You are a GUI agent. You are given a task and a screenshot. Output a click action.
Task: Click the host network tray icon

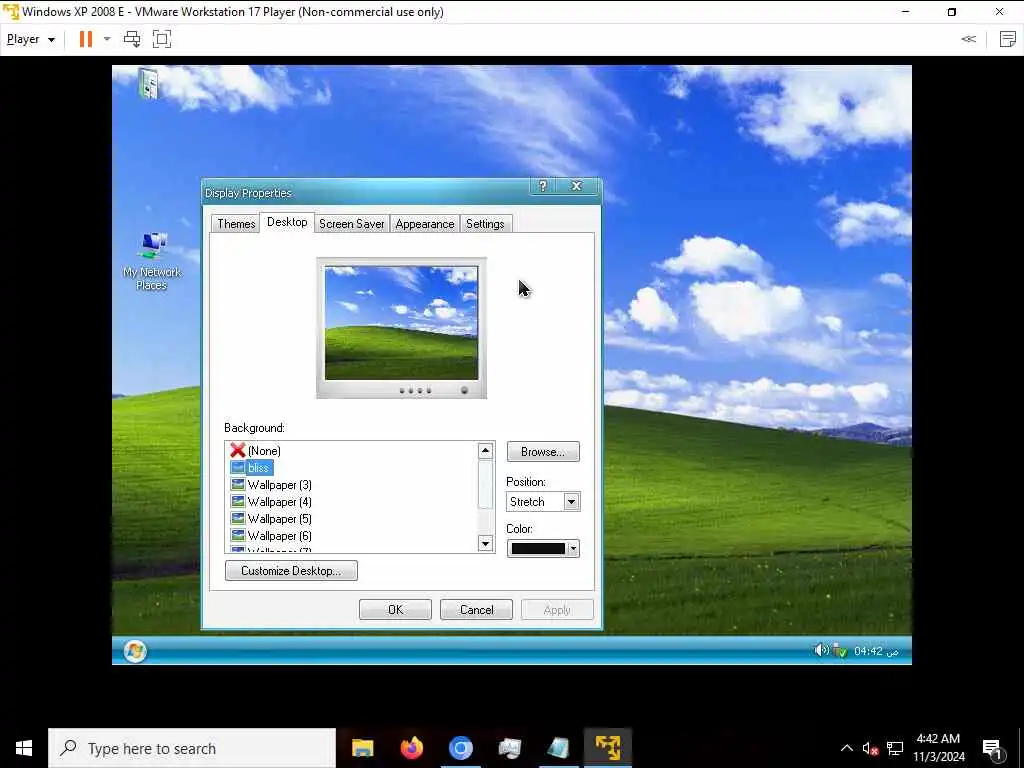point(895,748)
